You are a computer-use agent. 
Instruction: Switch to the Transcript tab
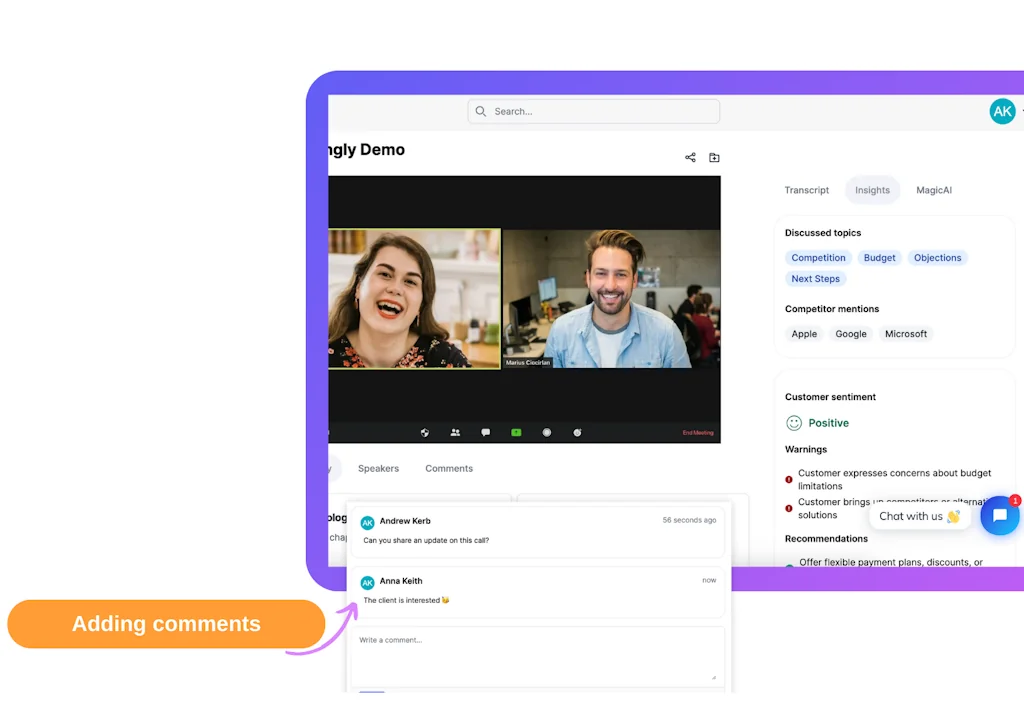(806, 190)
